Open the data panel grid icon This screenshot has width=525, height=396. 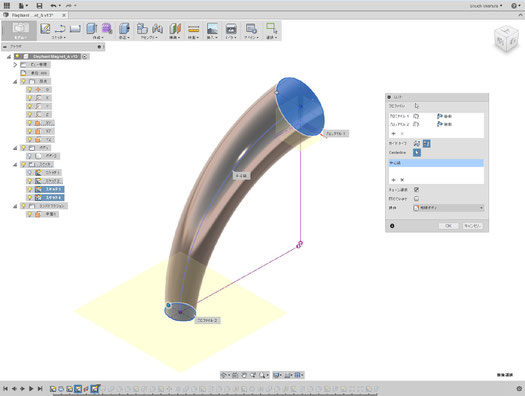7,6
